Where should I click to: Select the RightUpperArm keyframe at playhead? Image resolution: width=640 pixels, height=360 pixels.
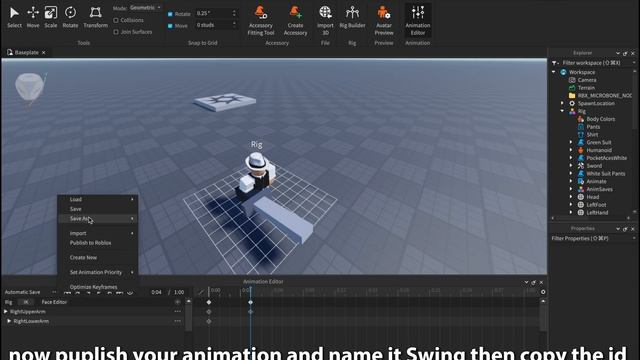click(x=251, y=312)
